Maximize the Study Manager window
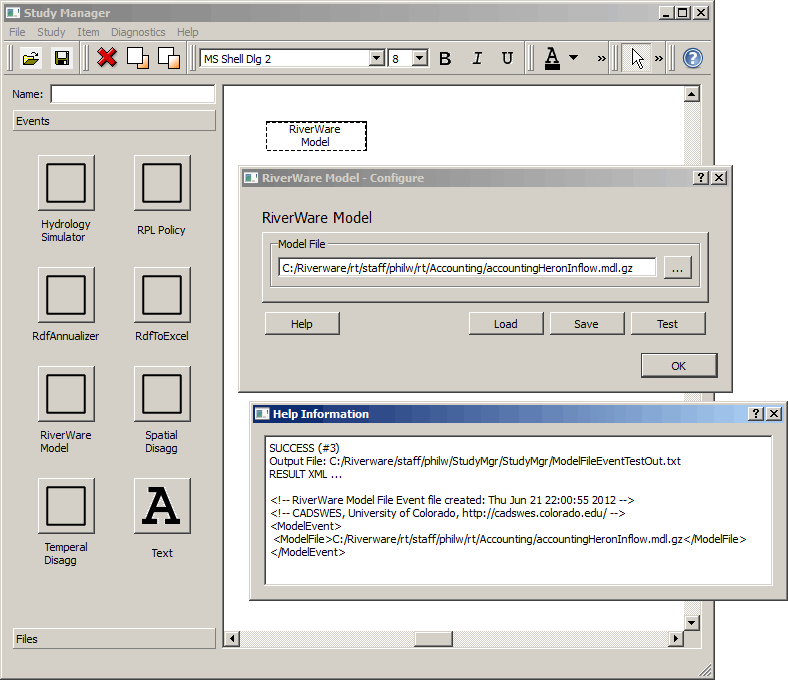788x680 pixels. click(682, 13)
